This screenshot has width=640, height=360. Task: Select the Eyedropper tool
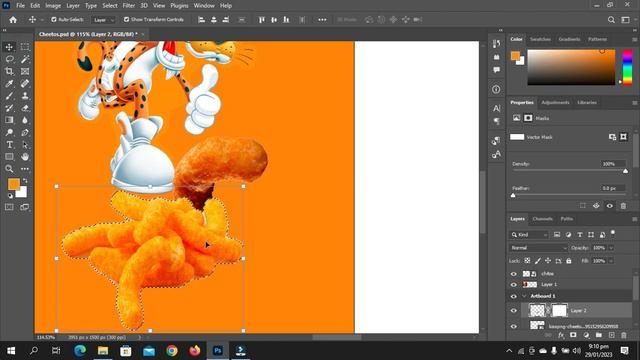[9, 84]
